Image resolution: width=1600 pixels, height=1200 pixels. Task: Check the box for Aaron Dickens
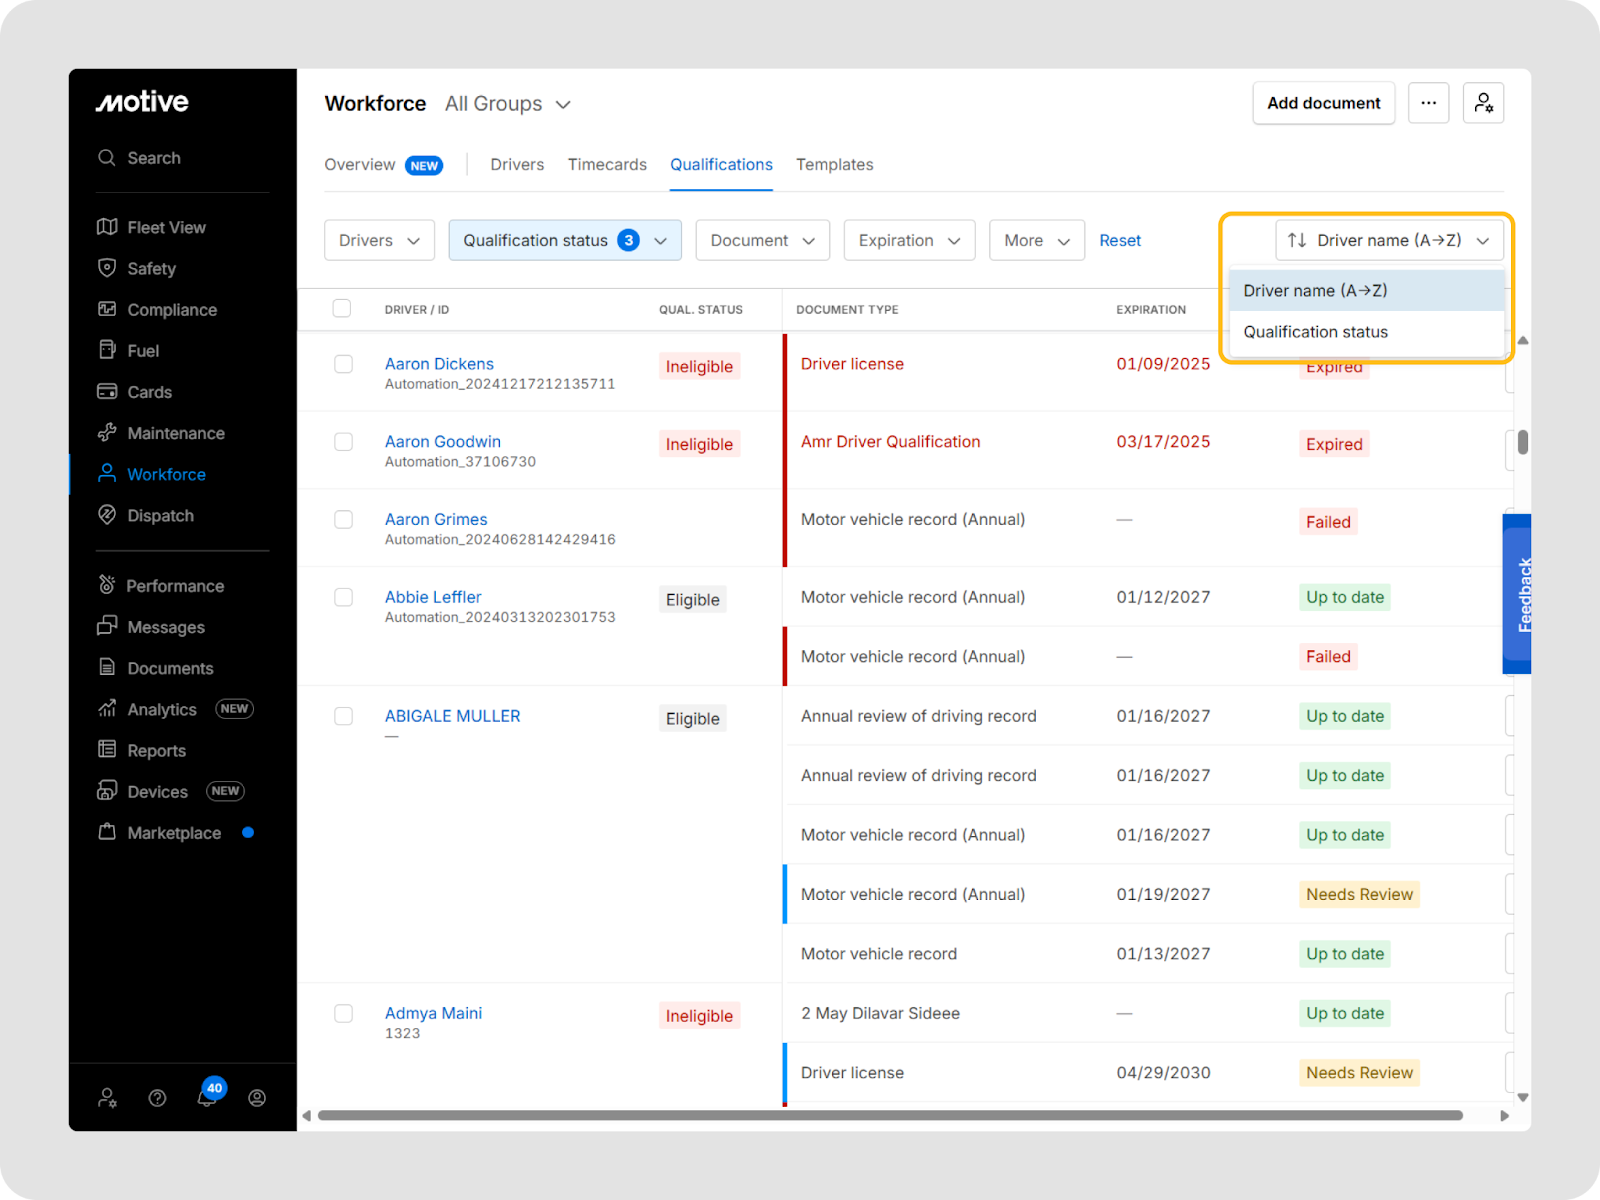[x=343, y=364]
